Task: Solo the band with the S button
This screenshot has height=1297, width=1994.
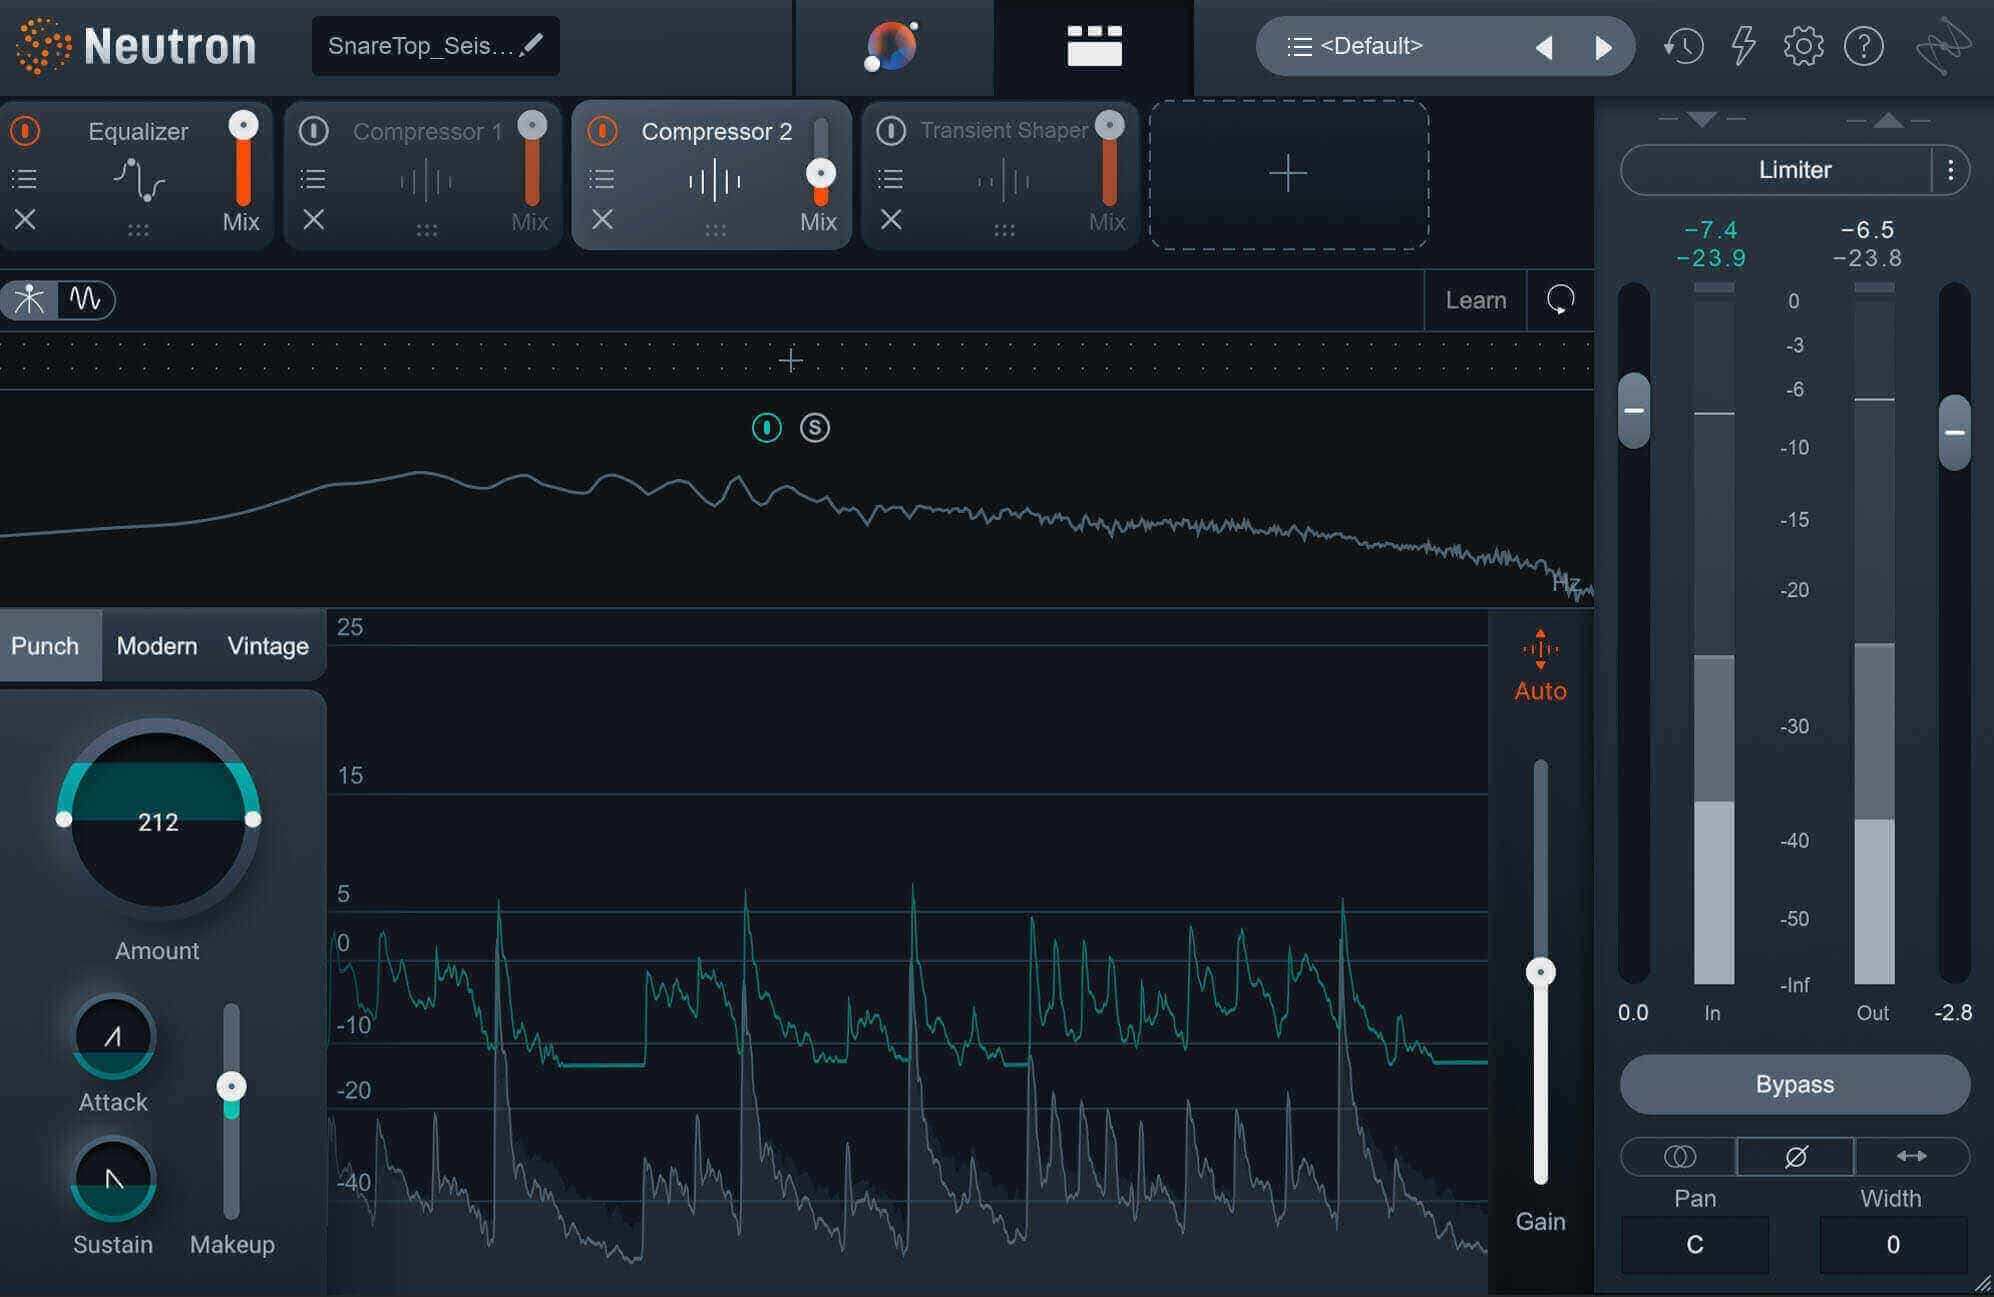Action: coord(814,428)
